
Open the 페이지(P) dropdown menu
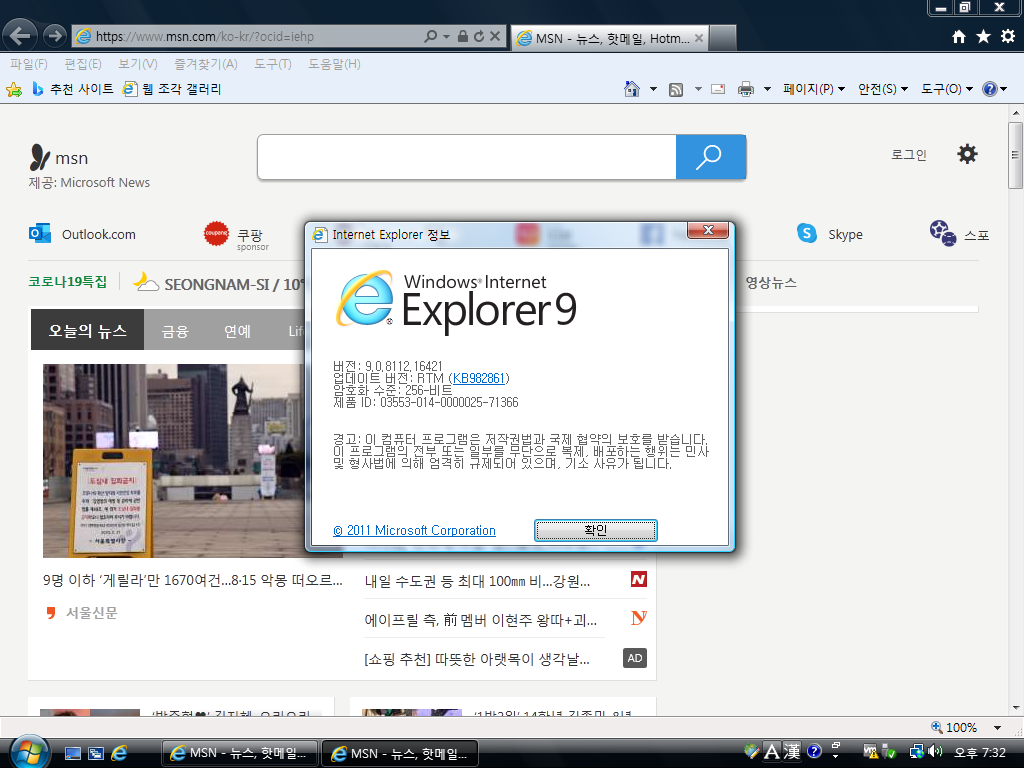click(814, 89)
